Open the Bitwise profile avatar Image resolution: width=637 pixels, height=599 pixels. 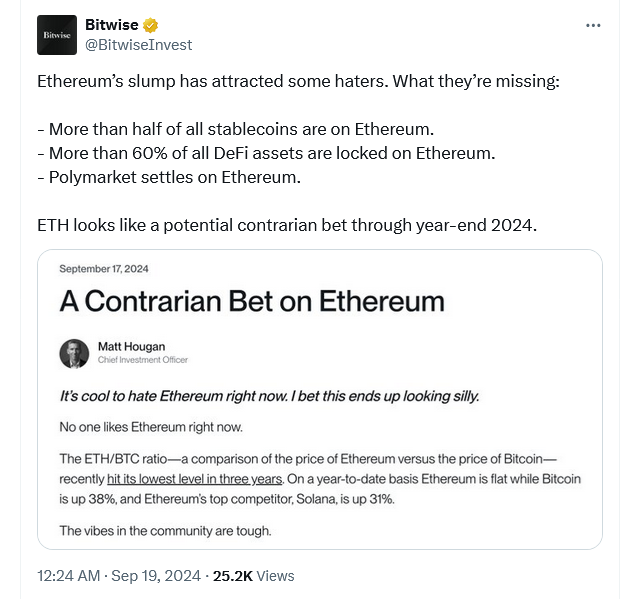pos(57,35)
